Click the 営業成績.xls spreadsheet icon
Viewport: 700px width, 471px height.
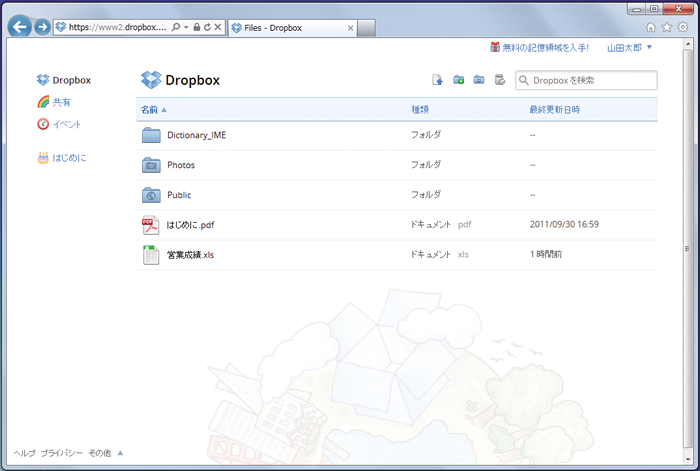(151, 255)
